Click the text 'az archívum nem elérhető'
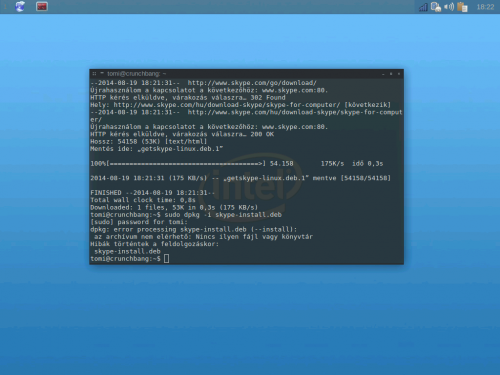Image resolution: width=500 pixels, height=375 pixels. pos(143,237)
